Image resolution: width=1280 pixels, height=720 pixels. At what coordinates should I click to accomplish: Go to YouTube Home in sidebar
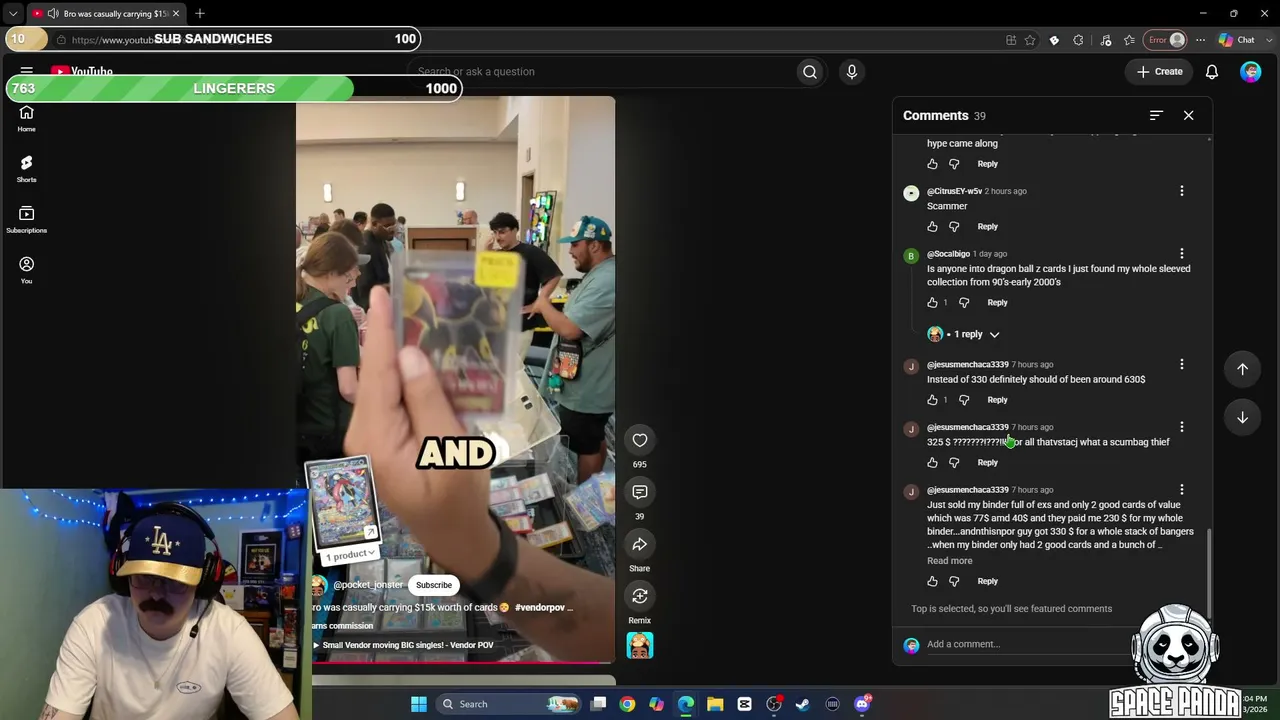tap(27, 118)
